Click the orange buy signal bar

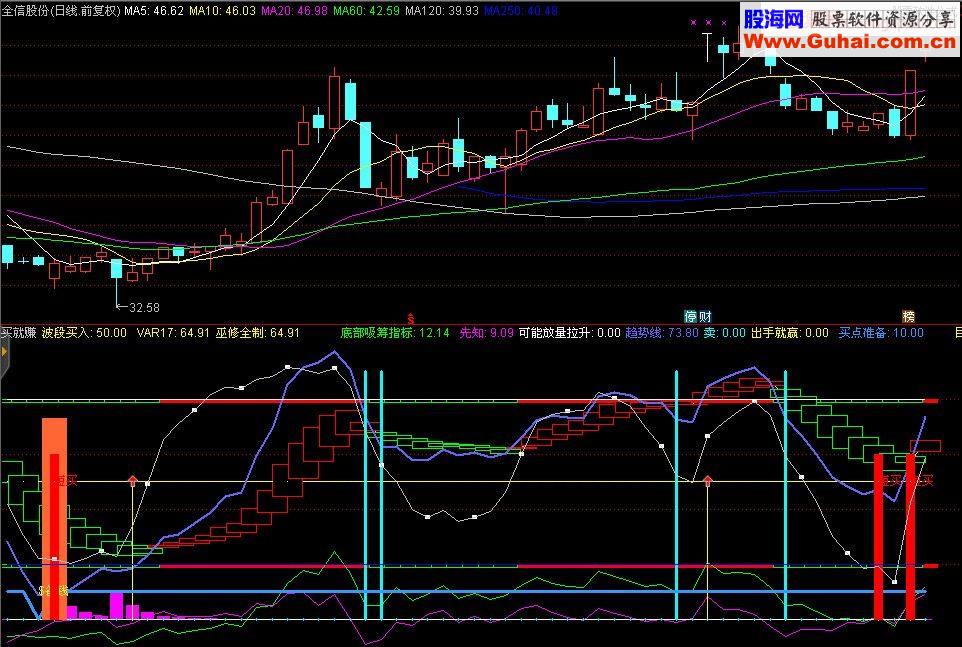[54, 519]
